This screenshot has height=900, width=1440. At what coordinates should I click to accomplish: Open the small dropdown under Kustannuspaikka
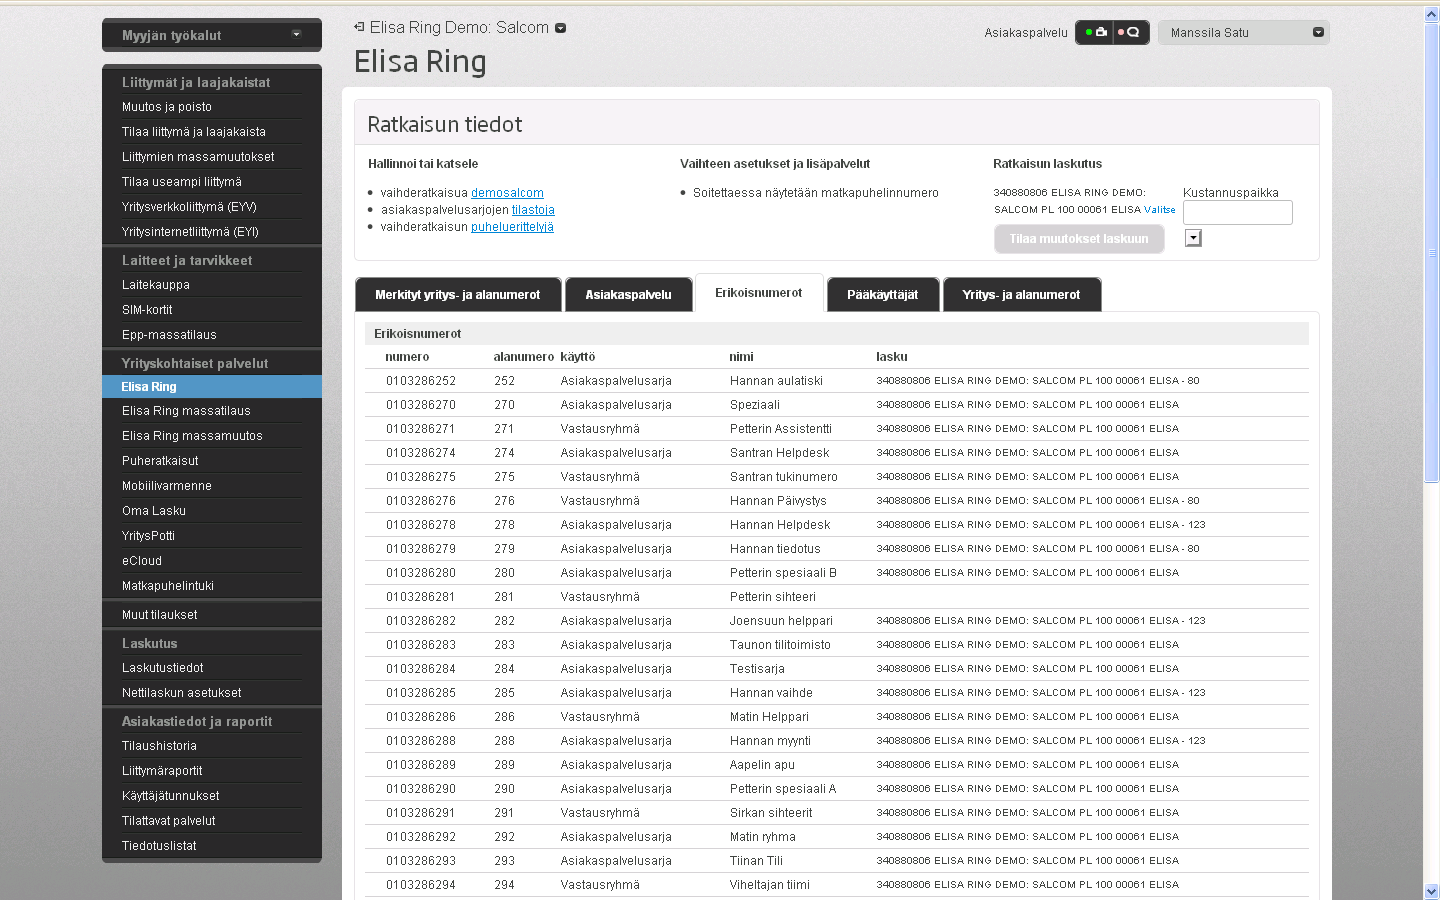(1193, 238)
